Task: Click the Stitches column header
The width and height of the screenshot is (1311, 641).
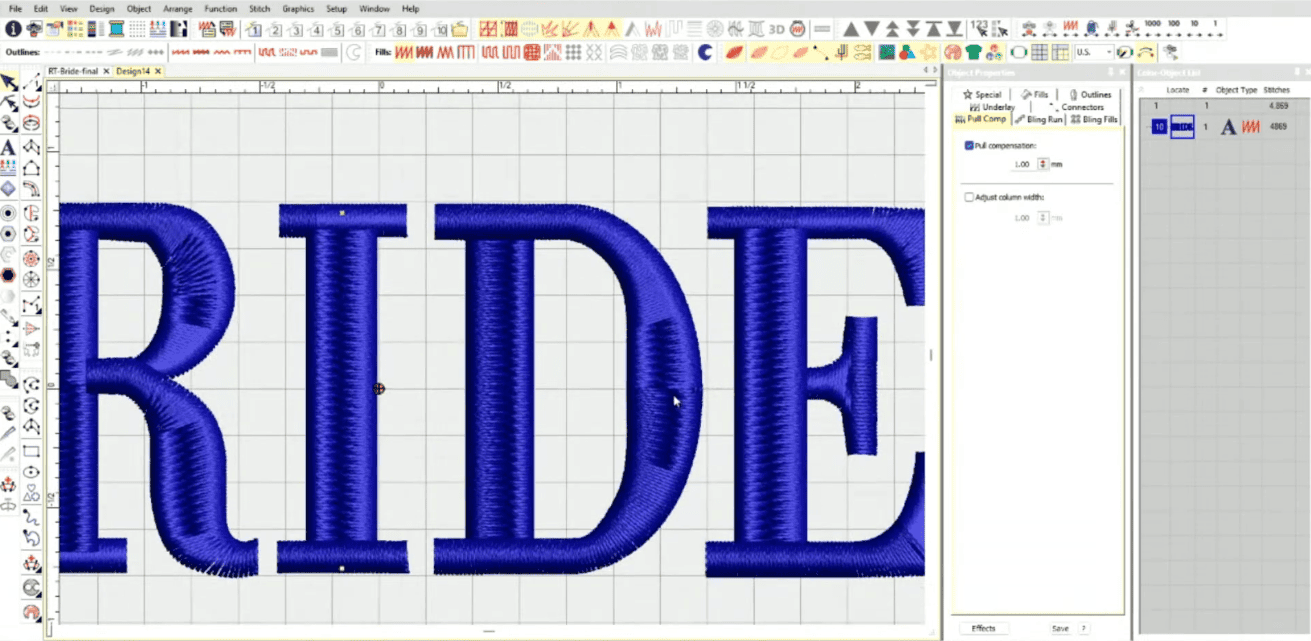Action: (1276, 90)
